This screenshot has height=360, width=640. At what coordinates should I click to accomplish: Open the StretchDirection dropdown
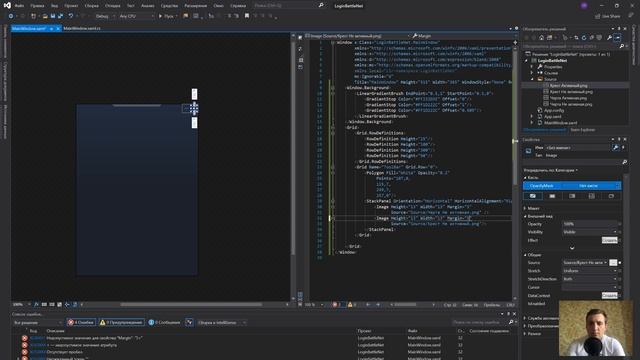point(589,279)
